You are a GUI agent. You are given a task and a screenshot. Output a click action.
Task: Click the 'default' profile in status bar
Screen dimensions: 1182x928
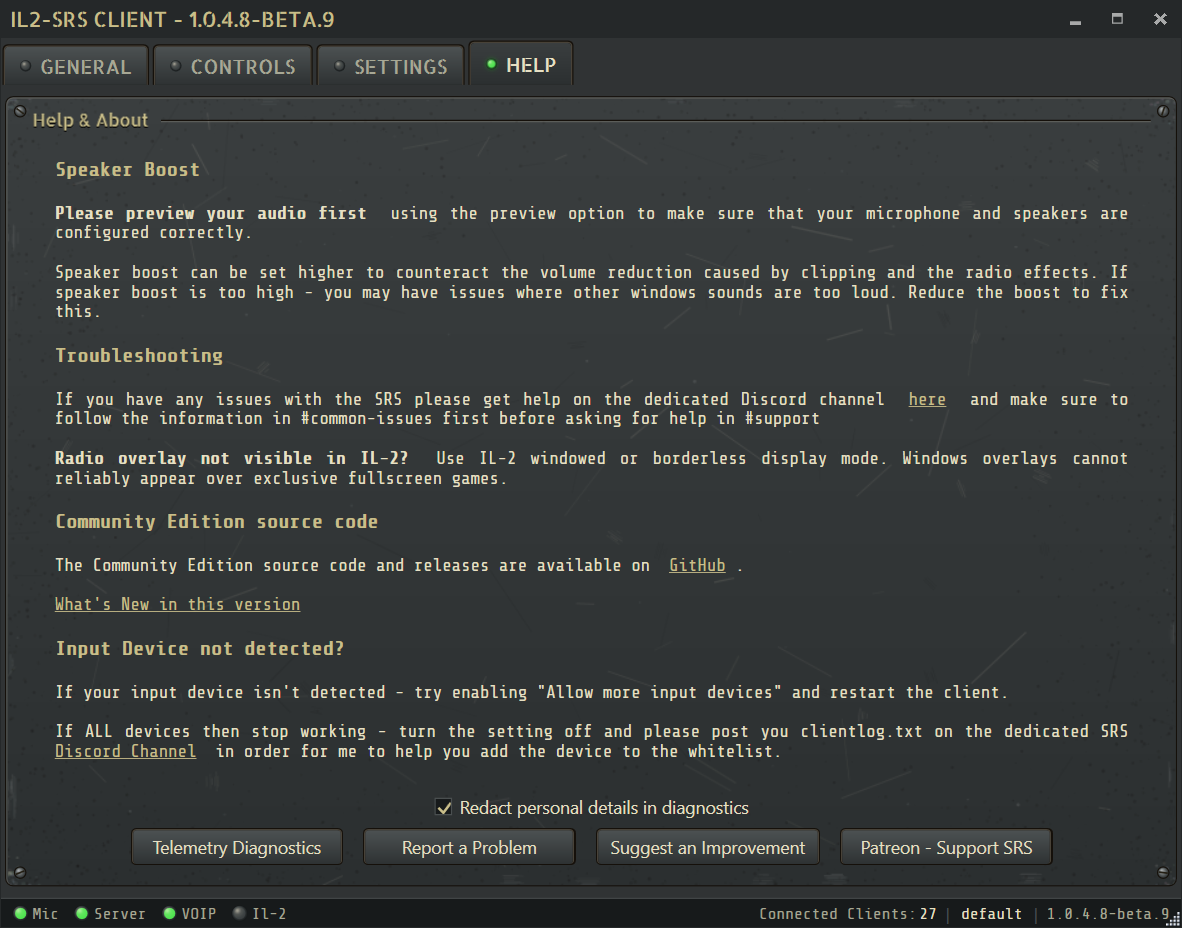coord(991,914)
